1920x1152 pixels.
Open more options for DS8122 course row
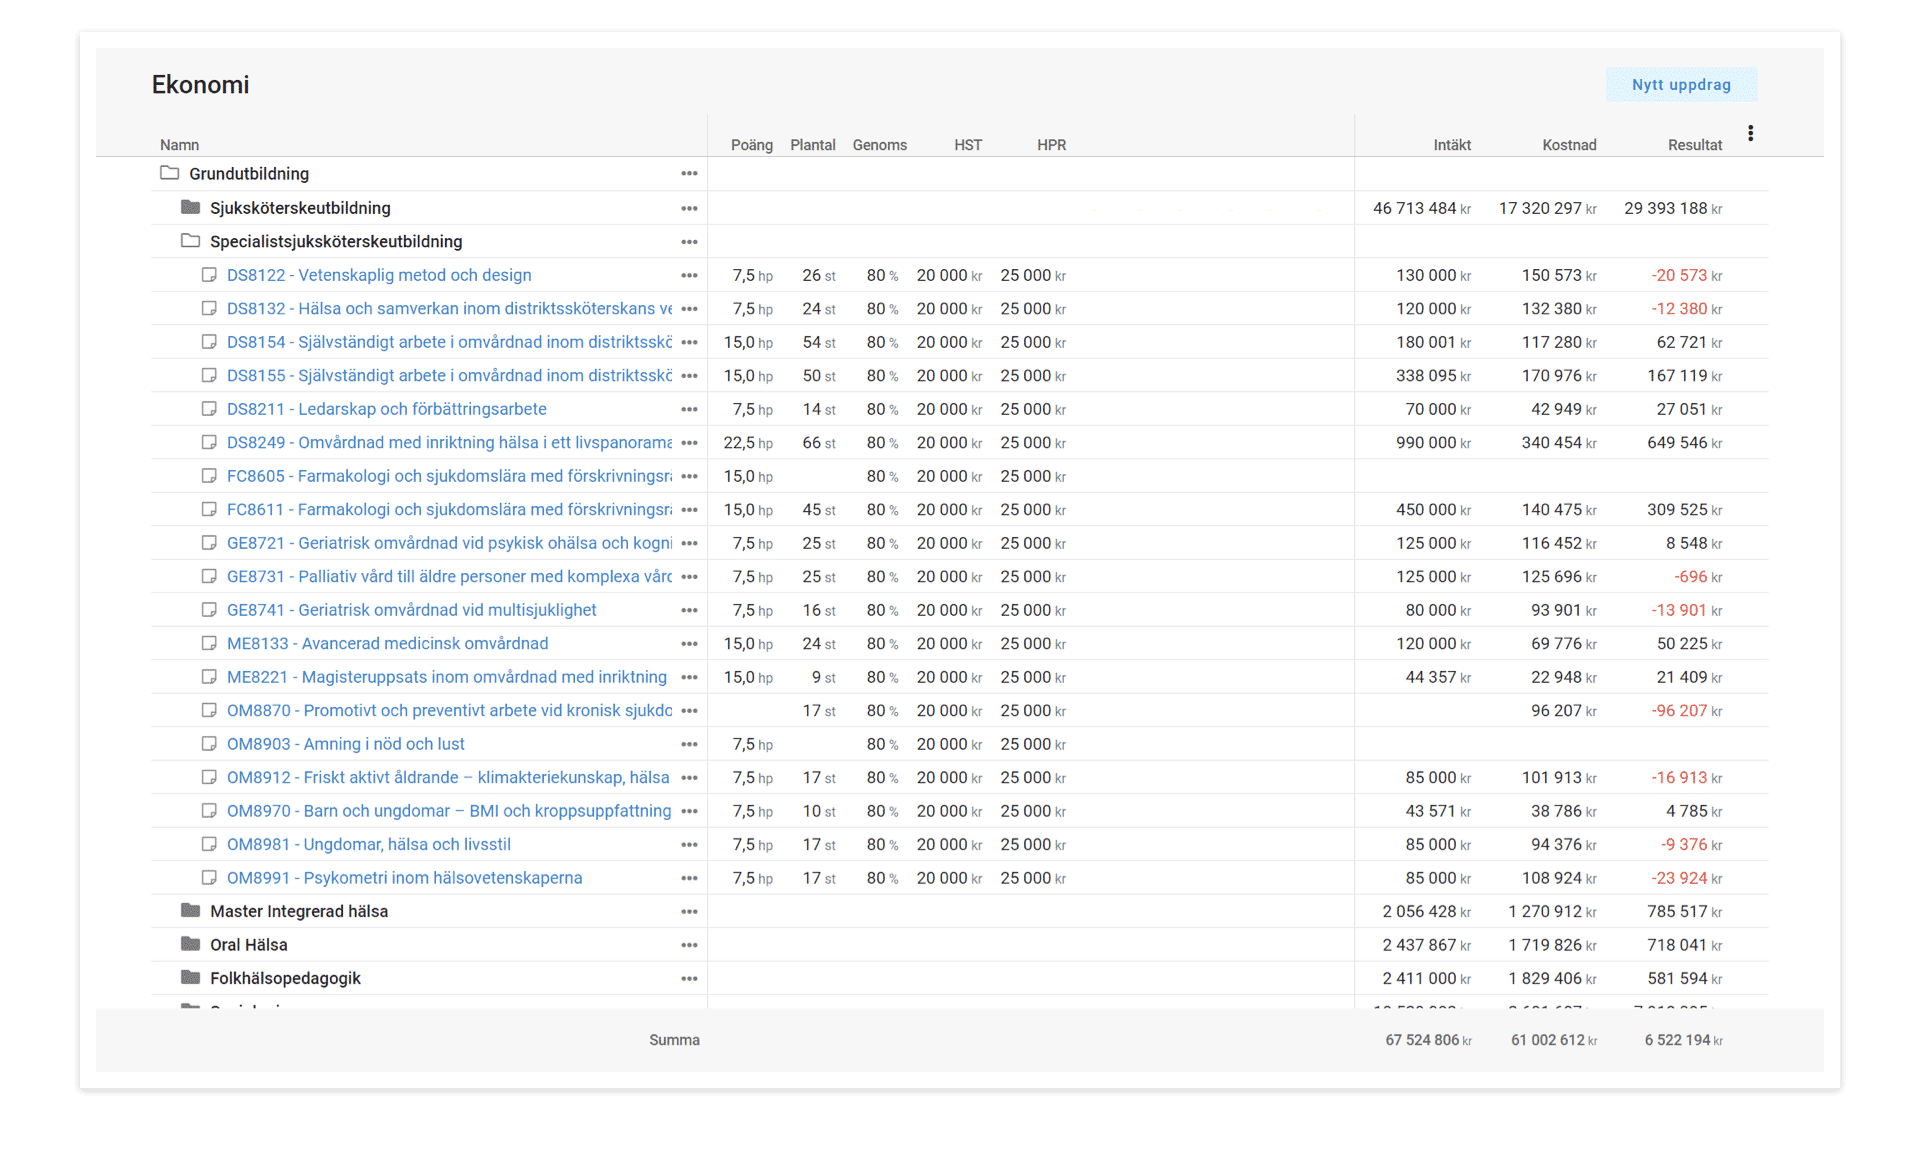[x=689, y=275]
